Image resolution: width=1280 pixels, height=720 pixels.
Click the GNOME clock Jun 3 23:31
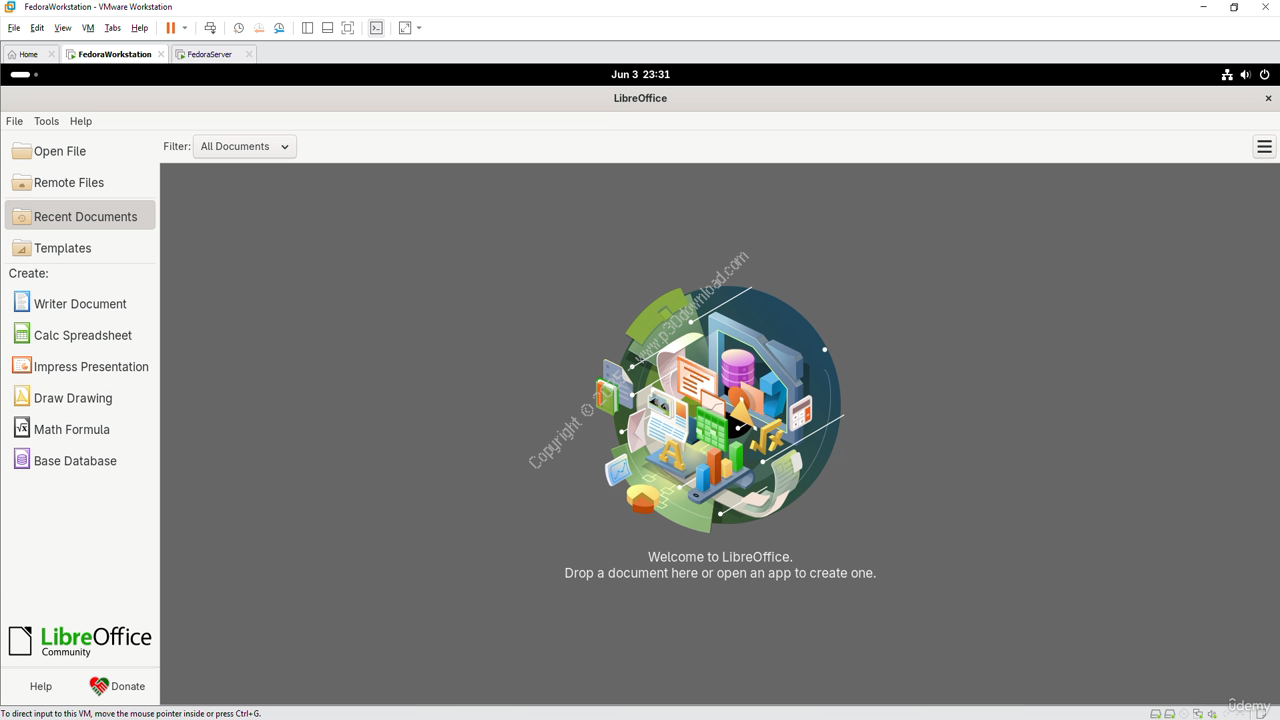click(x=640, y=75)
